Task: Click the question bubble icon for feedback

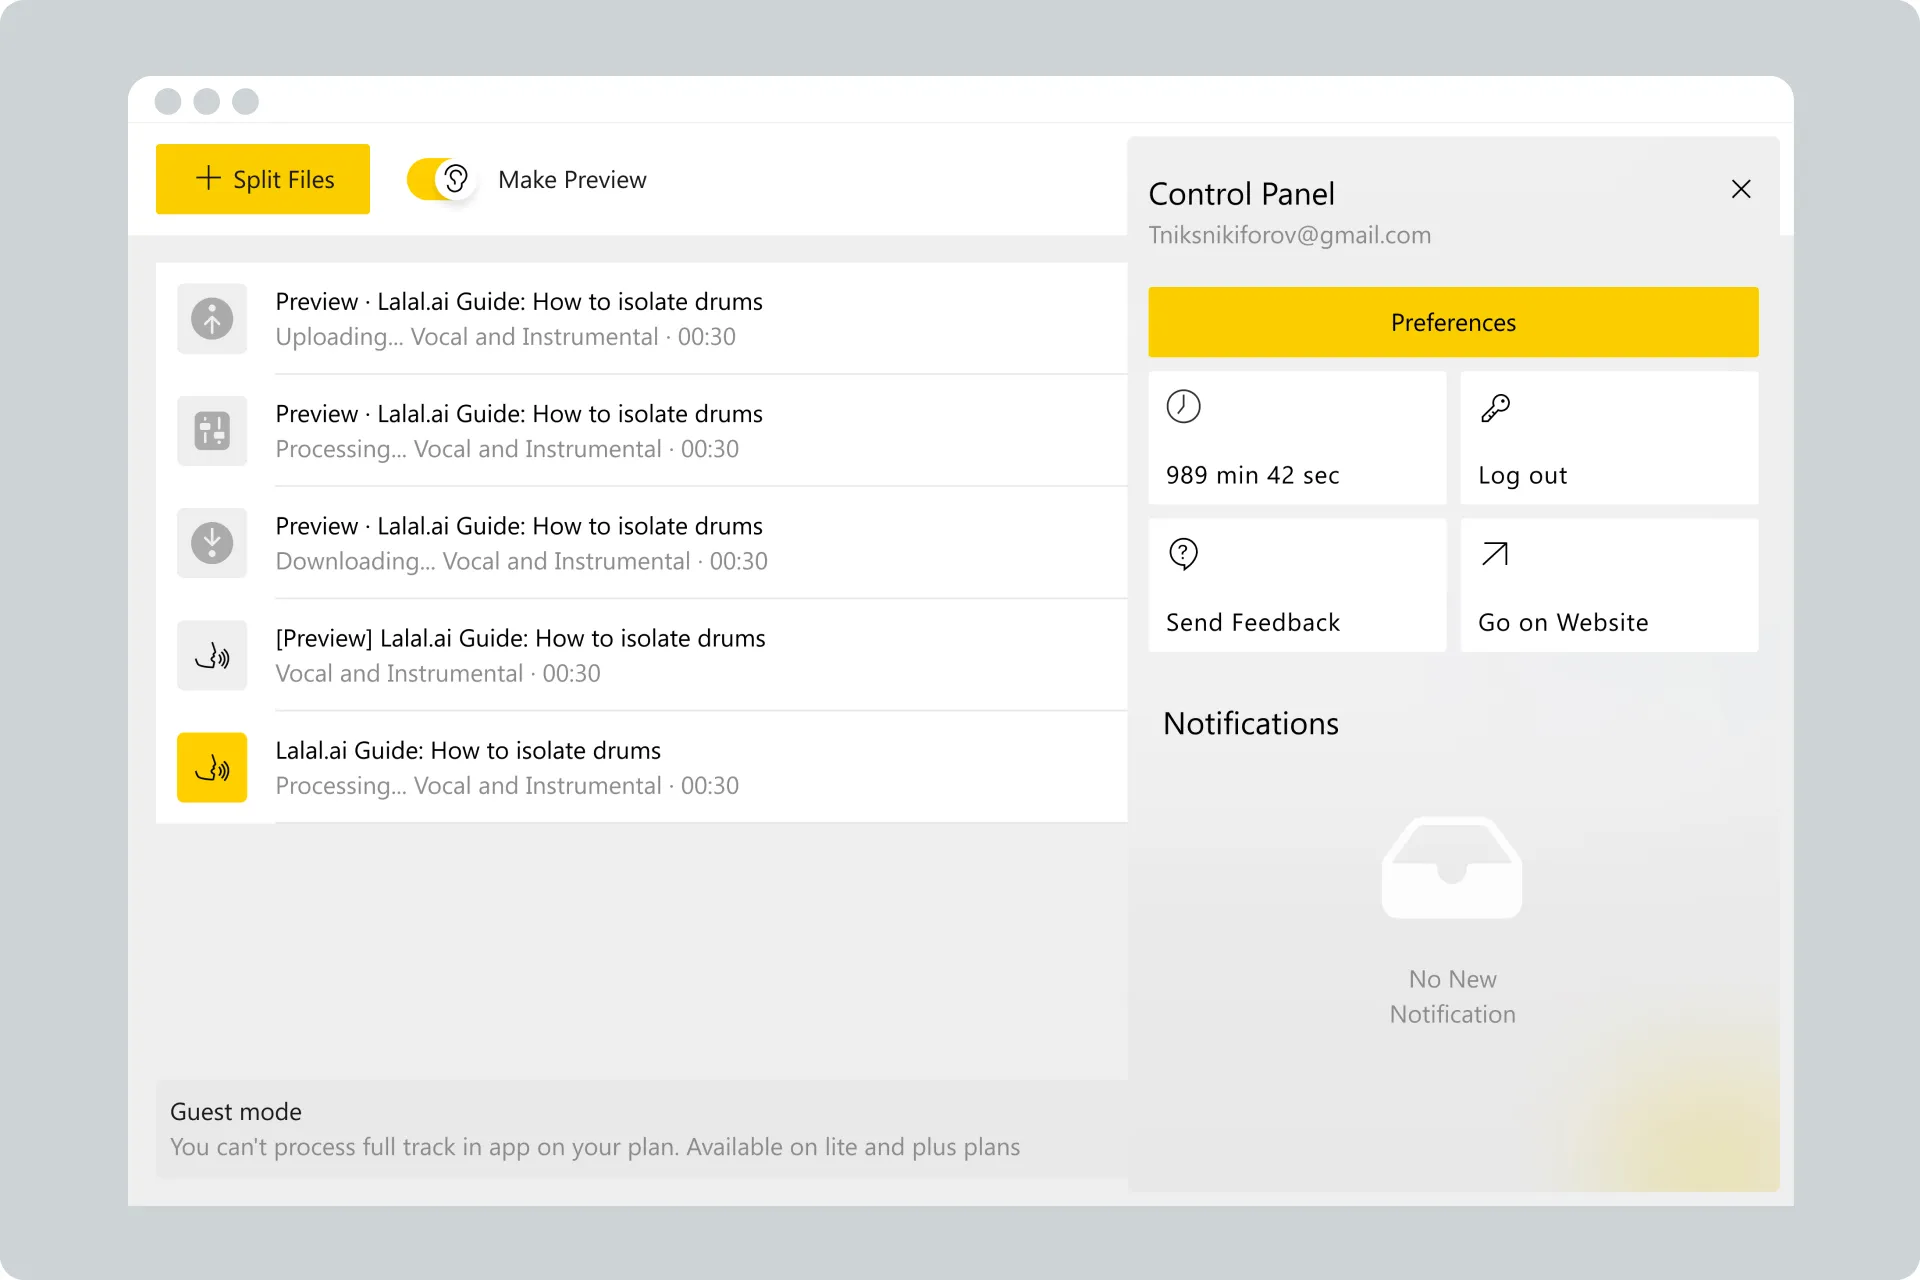Action: (1183, 554)
